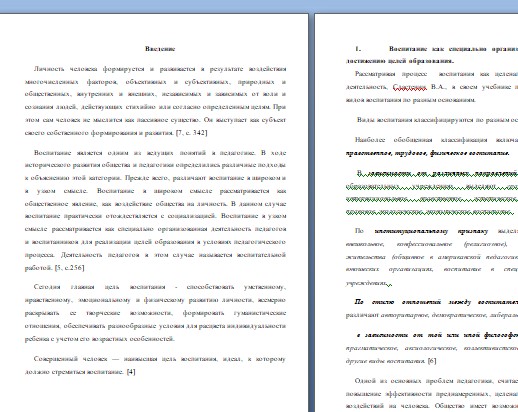Click the red-underlined surname before 'В.А.'

[410, 87]
